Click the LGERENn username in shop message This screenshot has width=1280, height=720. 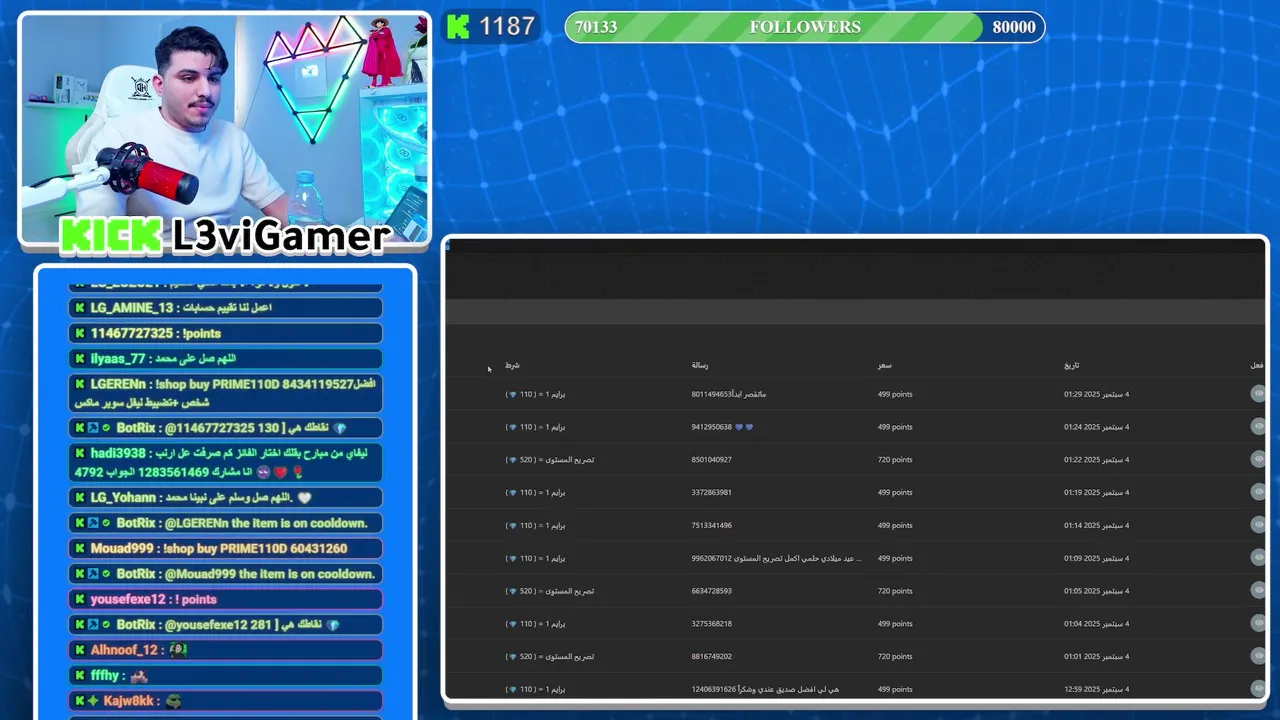(x=118, y=384)
